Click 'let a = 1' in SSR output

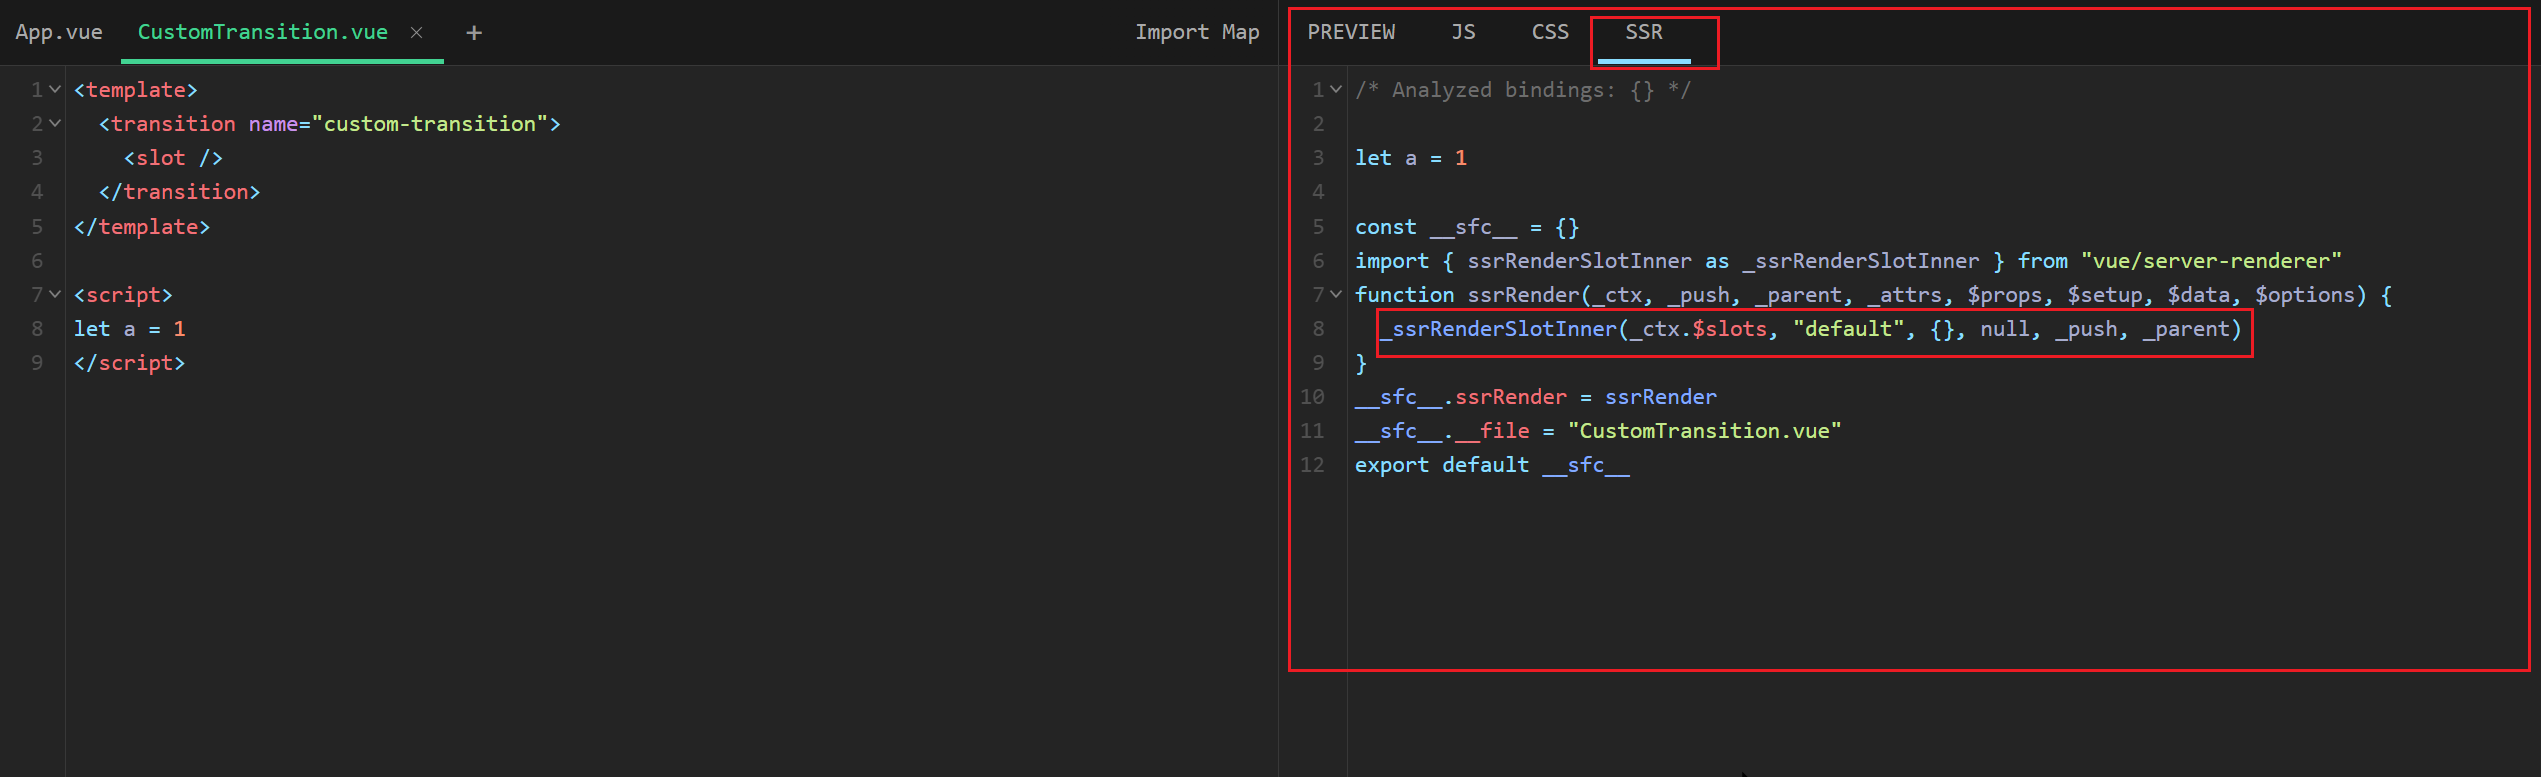[x=1411, y=158]
